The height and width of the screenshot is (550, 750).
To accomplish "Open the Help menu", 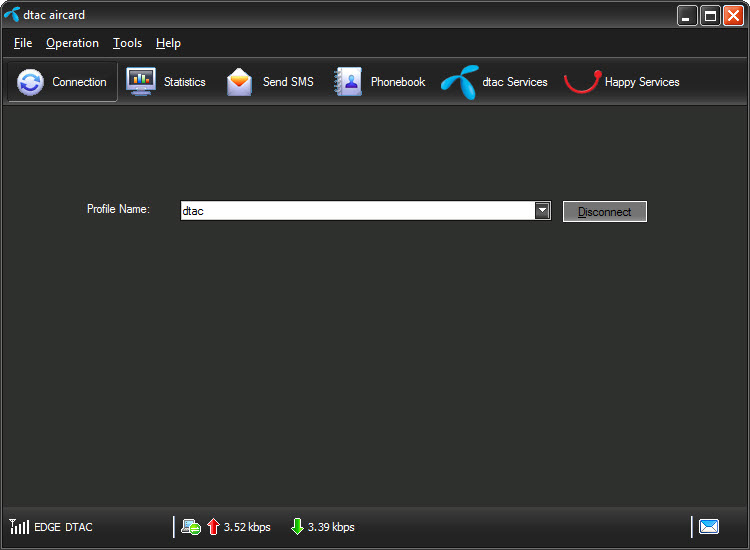I will 168,43.
